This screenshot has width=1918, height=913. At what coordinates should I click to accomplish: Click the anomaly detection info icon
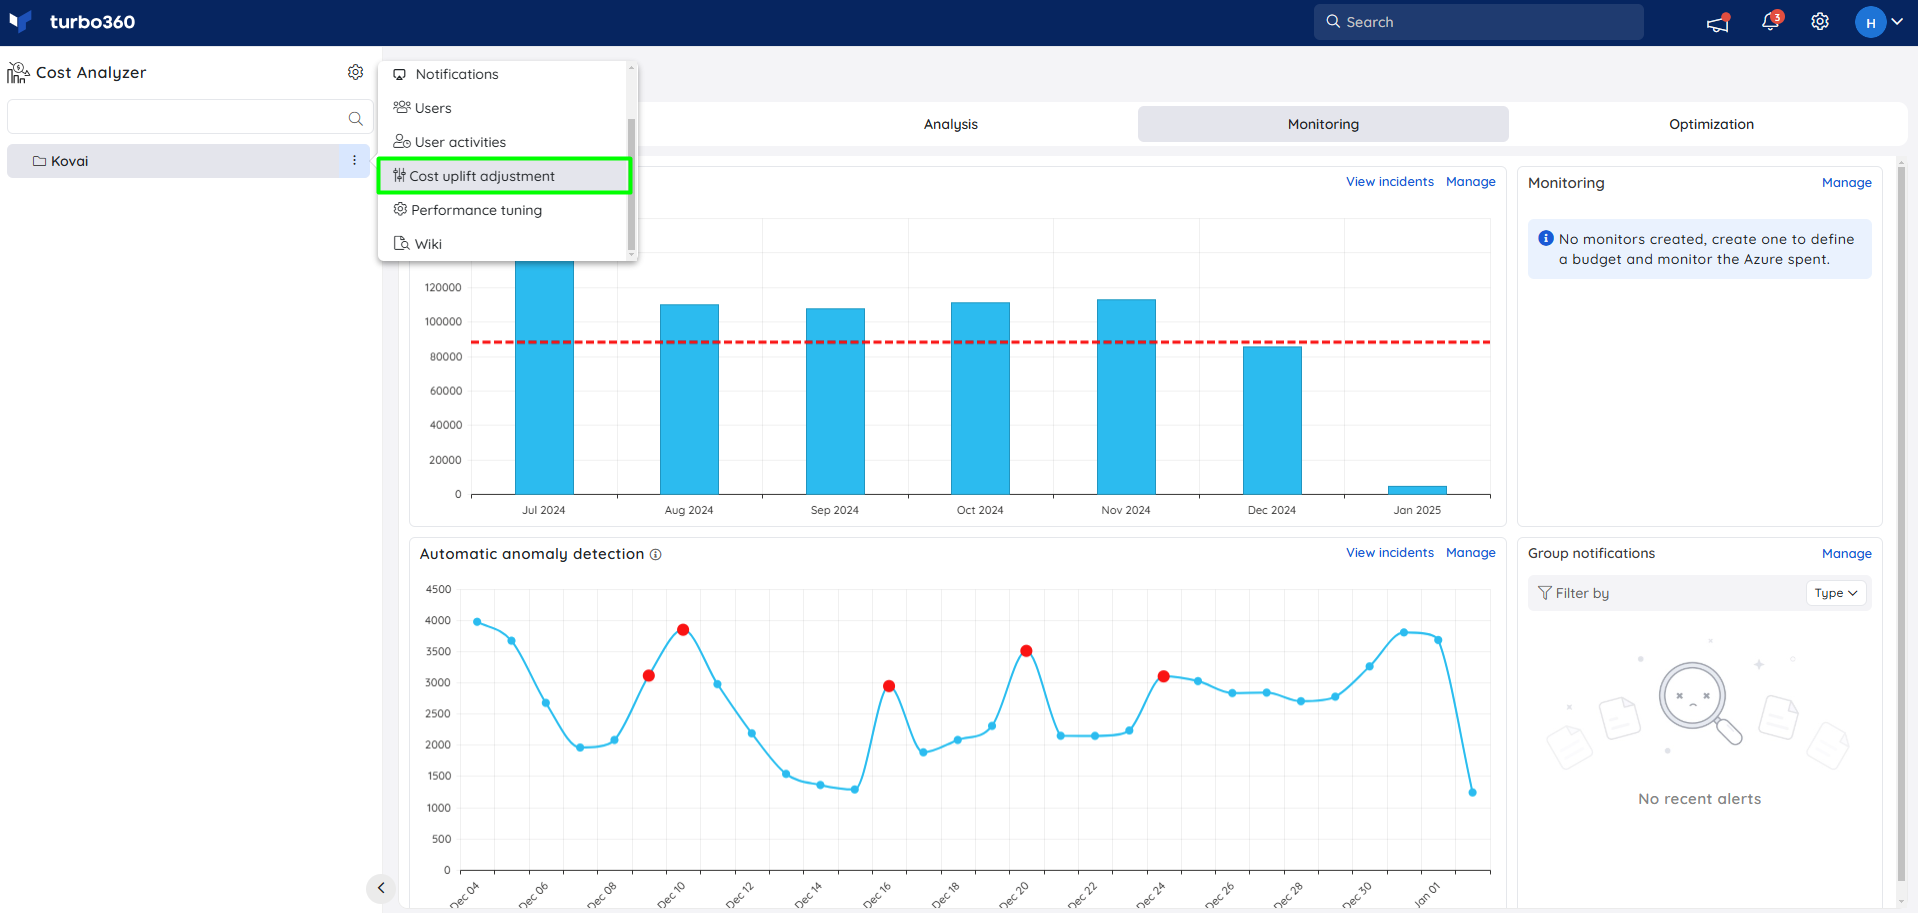(656, 555)
